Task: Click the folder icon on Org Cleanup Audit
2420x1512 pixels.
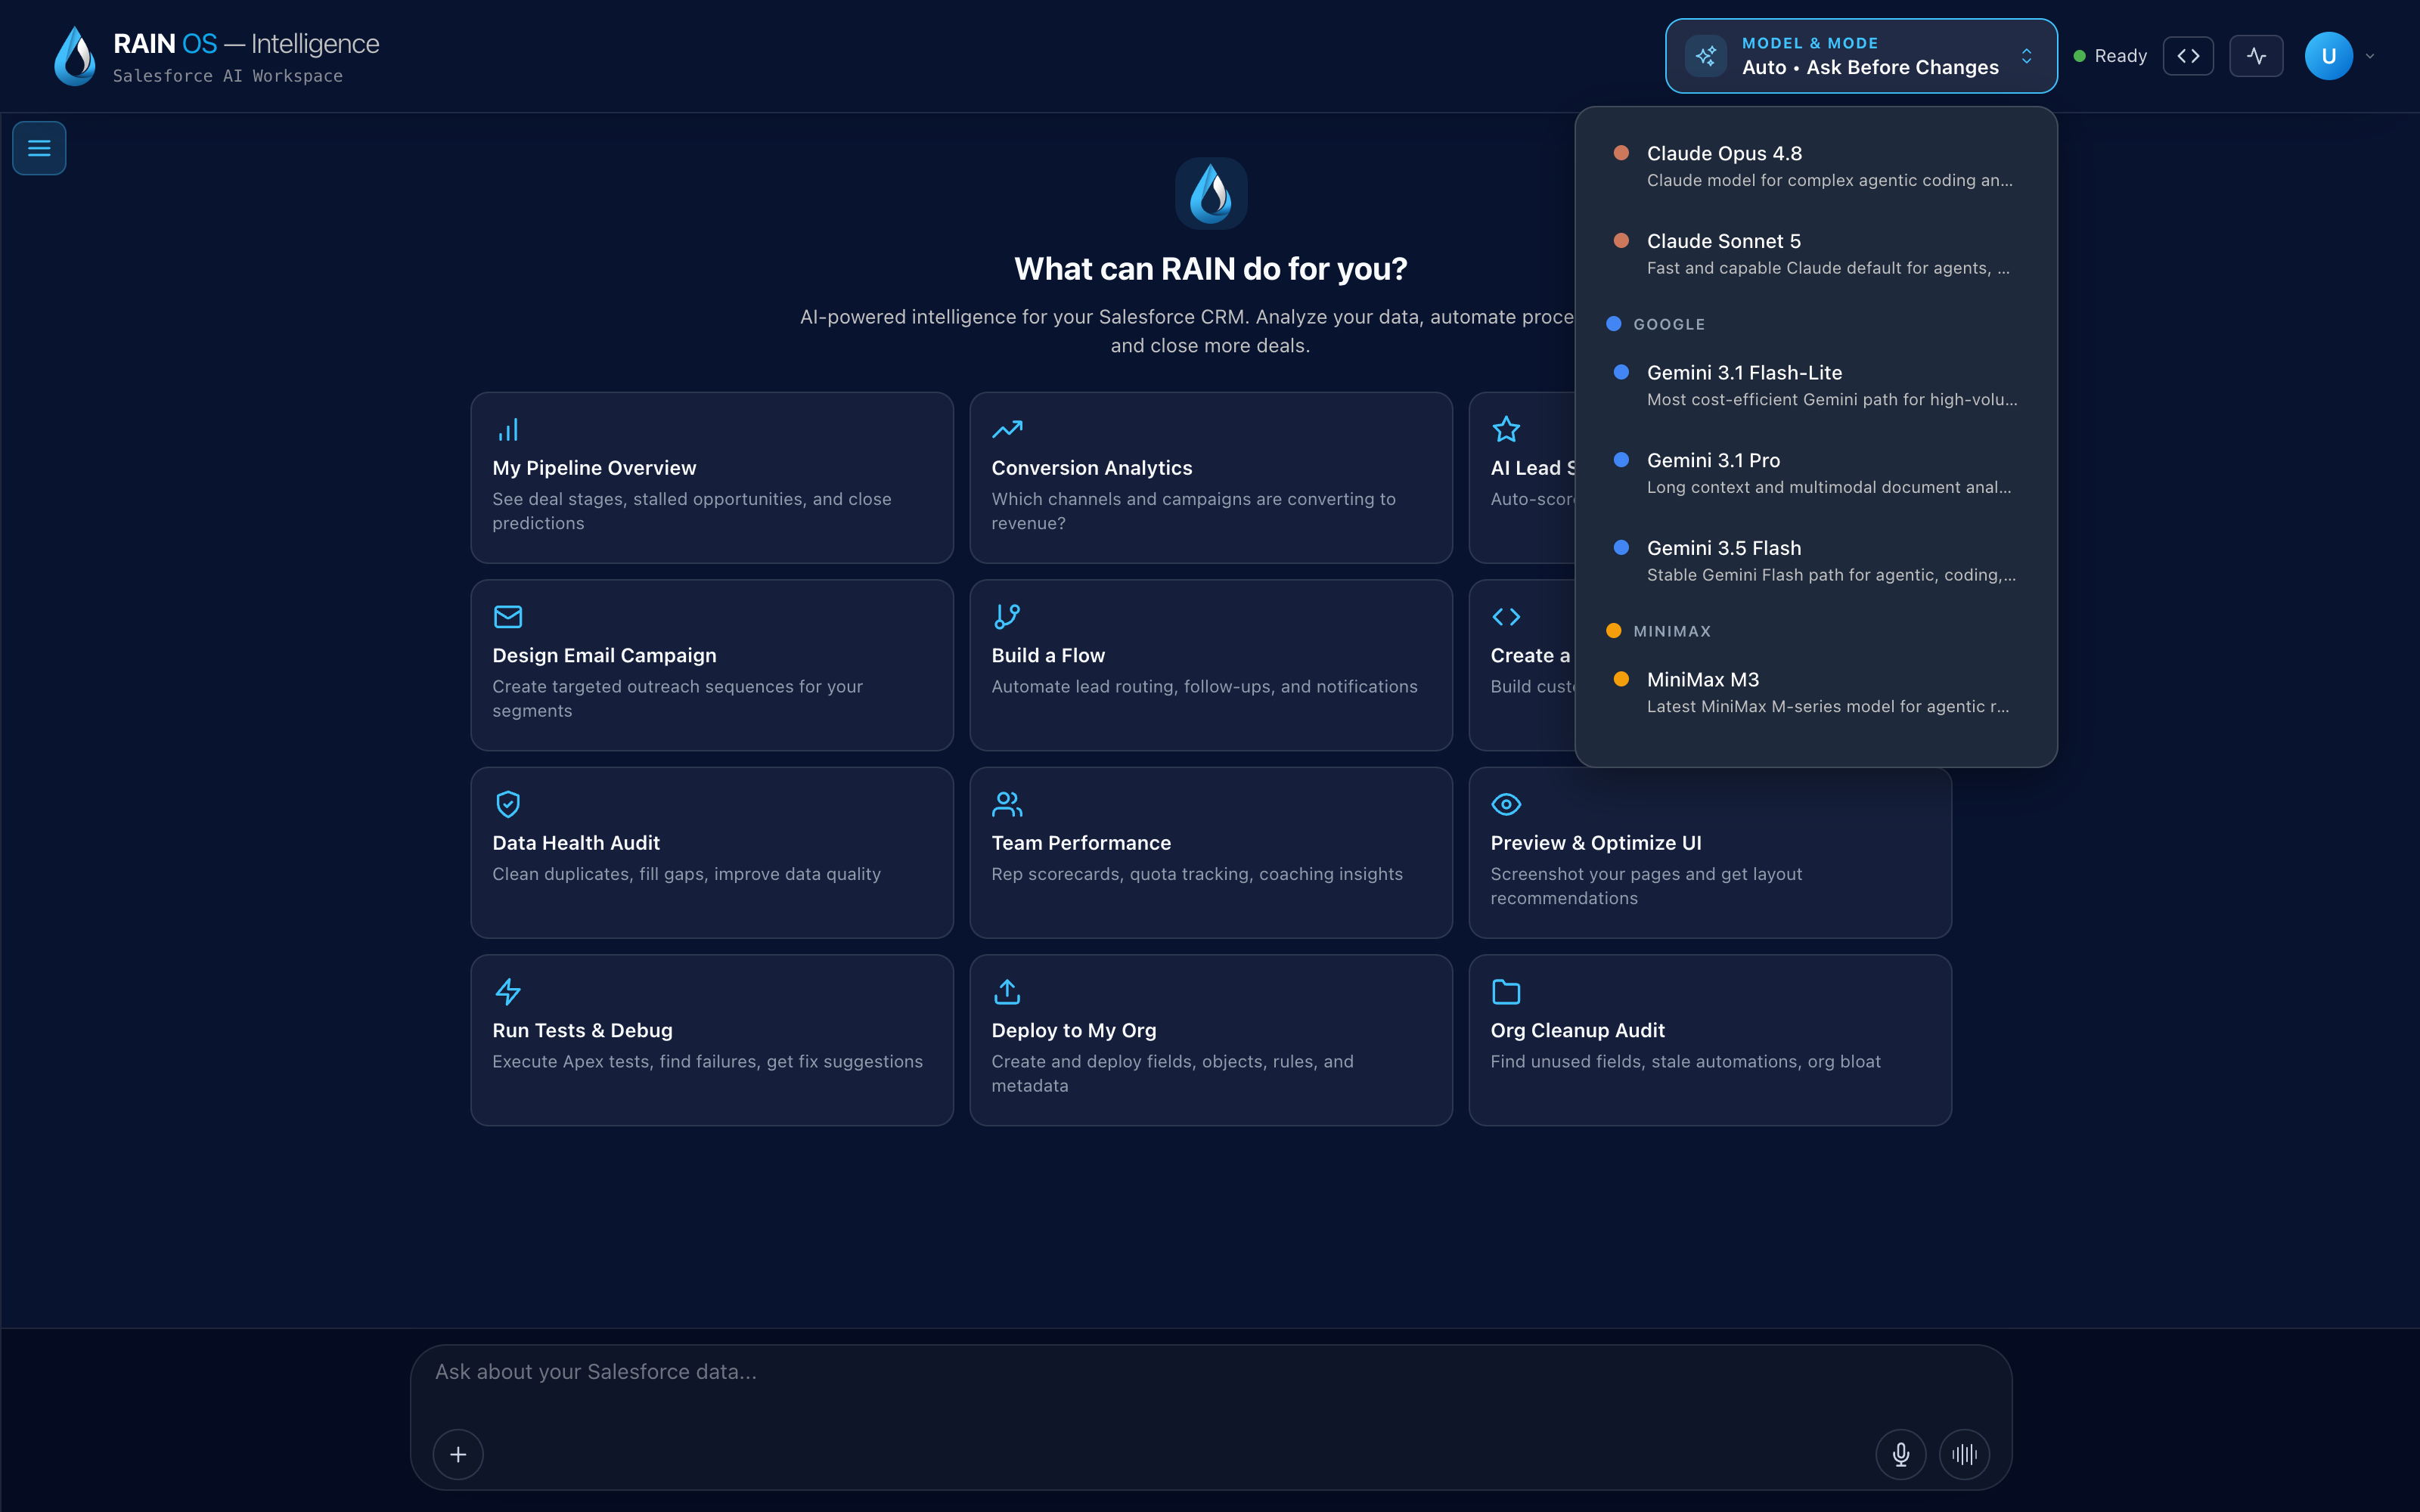Action: click(x=1506, y=992)
